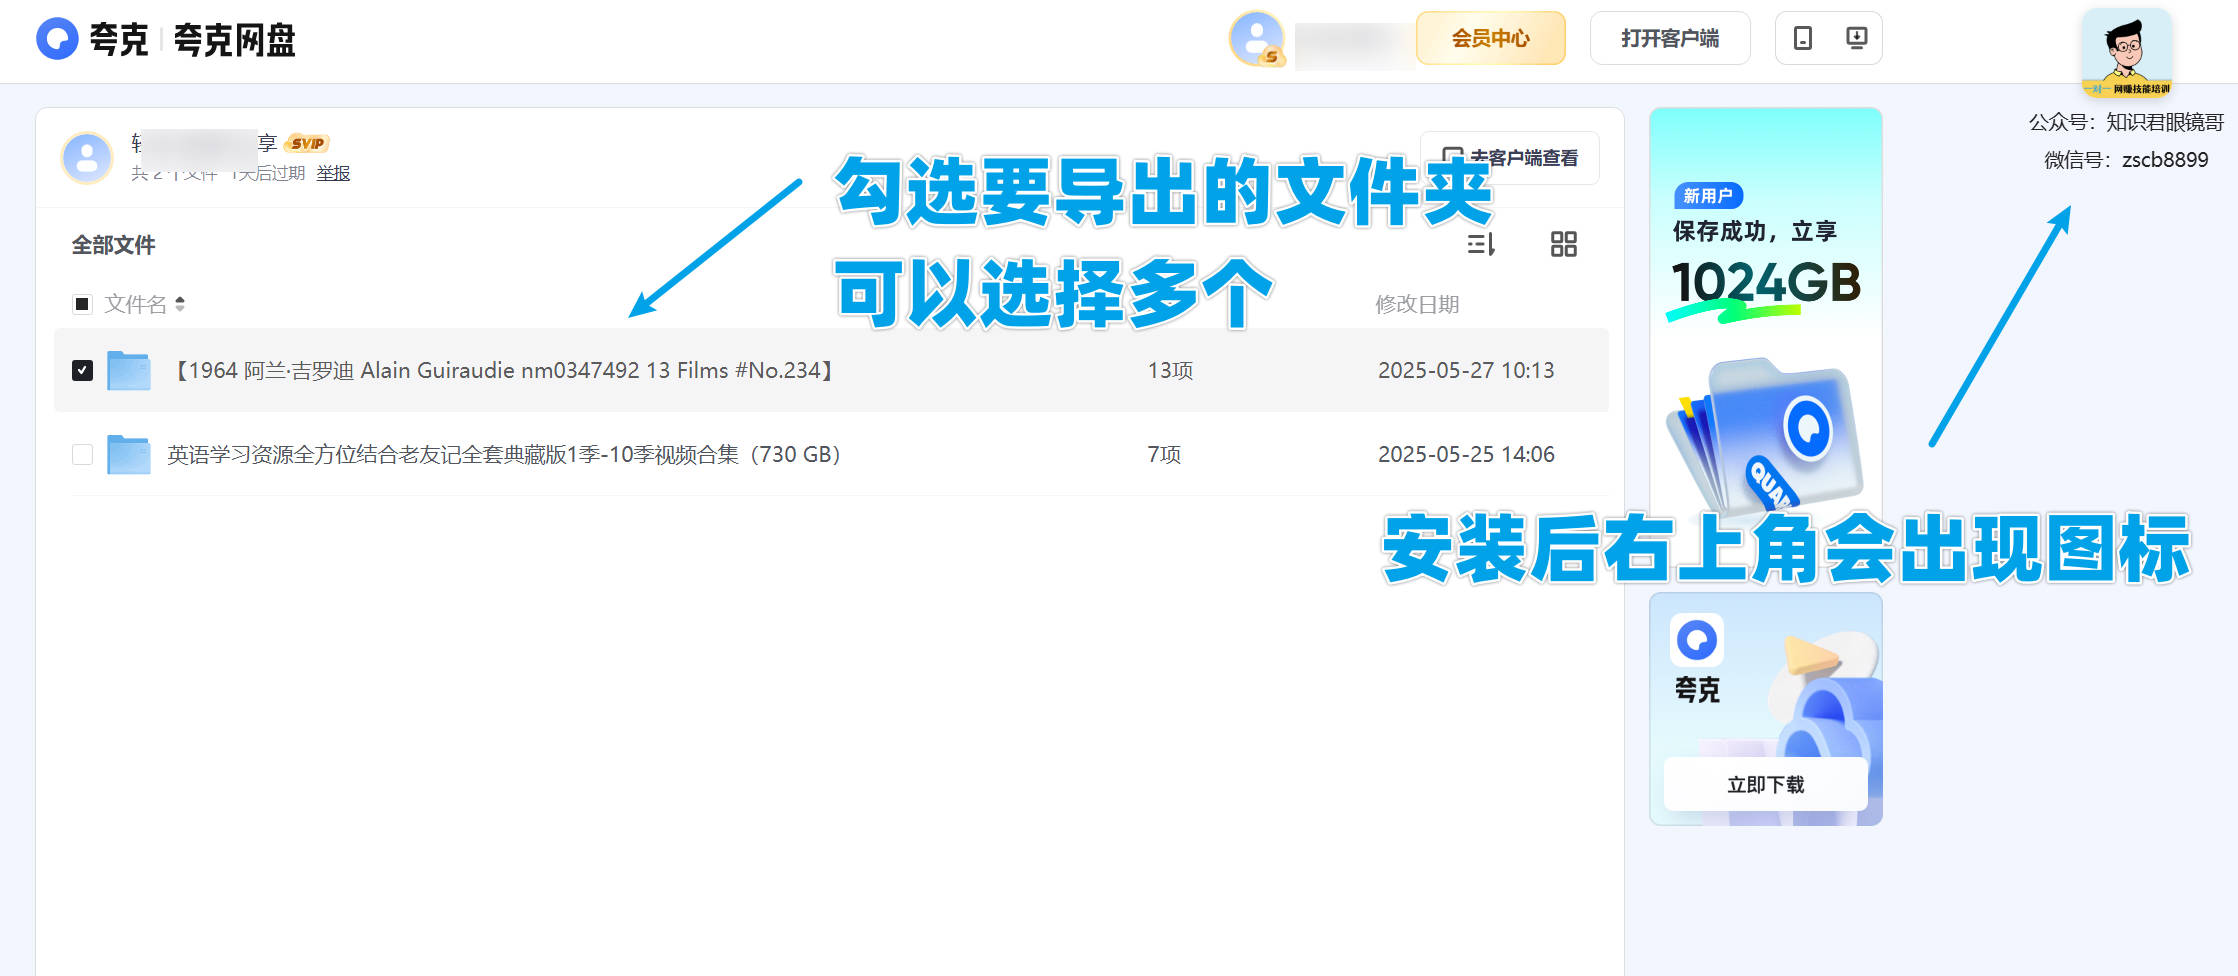Click the 打开客户端 button

(1670, 38)
